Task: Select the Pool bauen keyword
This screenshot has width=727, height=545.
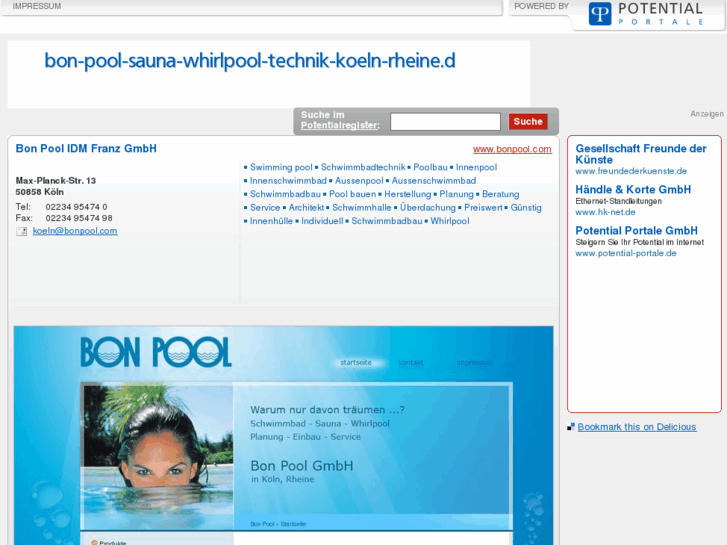Action: point(352,194)
